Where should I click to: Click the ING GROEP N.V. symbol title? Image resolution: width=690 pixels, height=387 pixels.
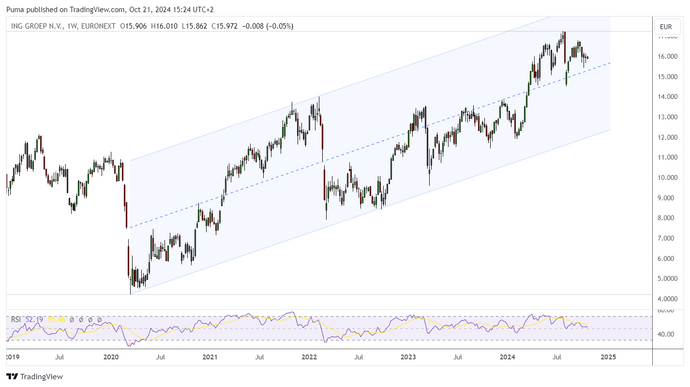tap(37, 26)
